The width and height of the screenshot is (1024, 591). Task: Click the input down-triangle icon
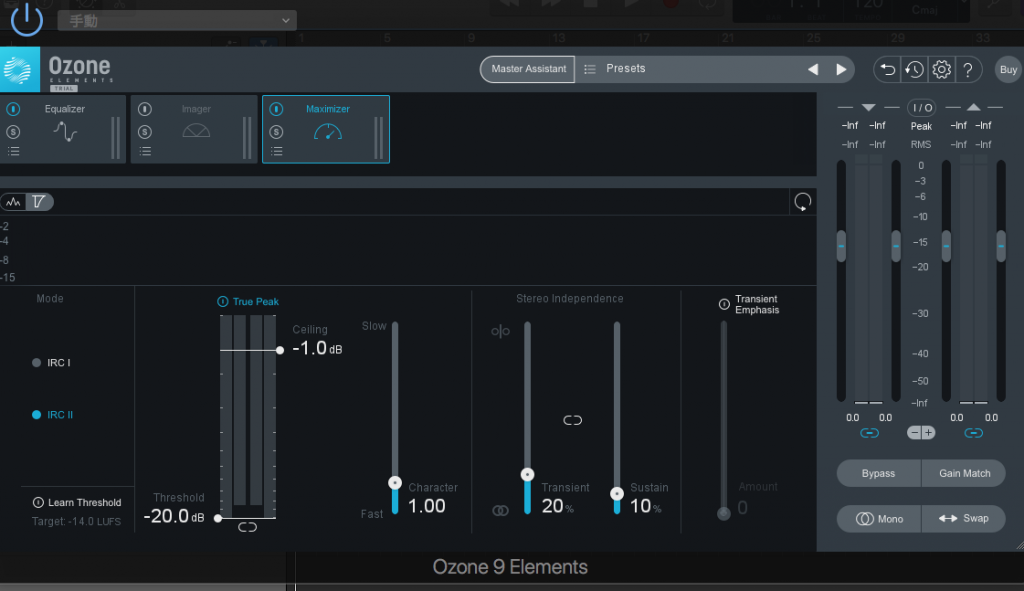click(x=869, y=107)
